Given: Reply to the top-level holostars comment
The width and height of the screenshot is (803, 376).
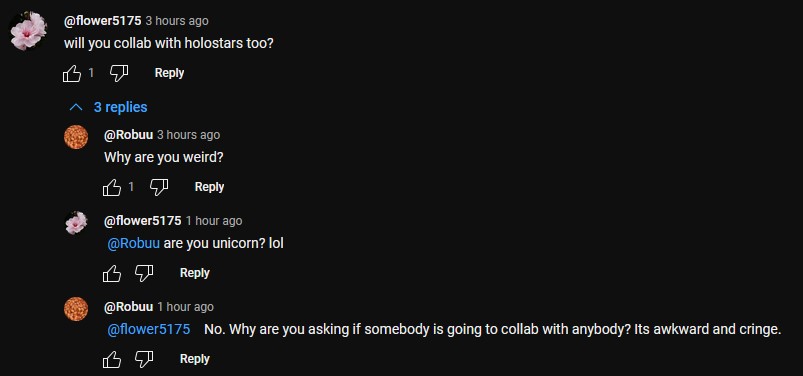Looking at the screenshot, I should point(170,73).
